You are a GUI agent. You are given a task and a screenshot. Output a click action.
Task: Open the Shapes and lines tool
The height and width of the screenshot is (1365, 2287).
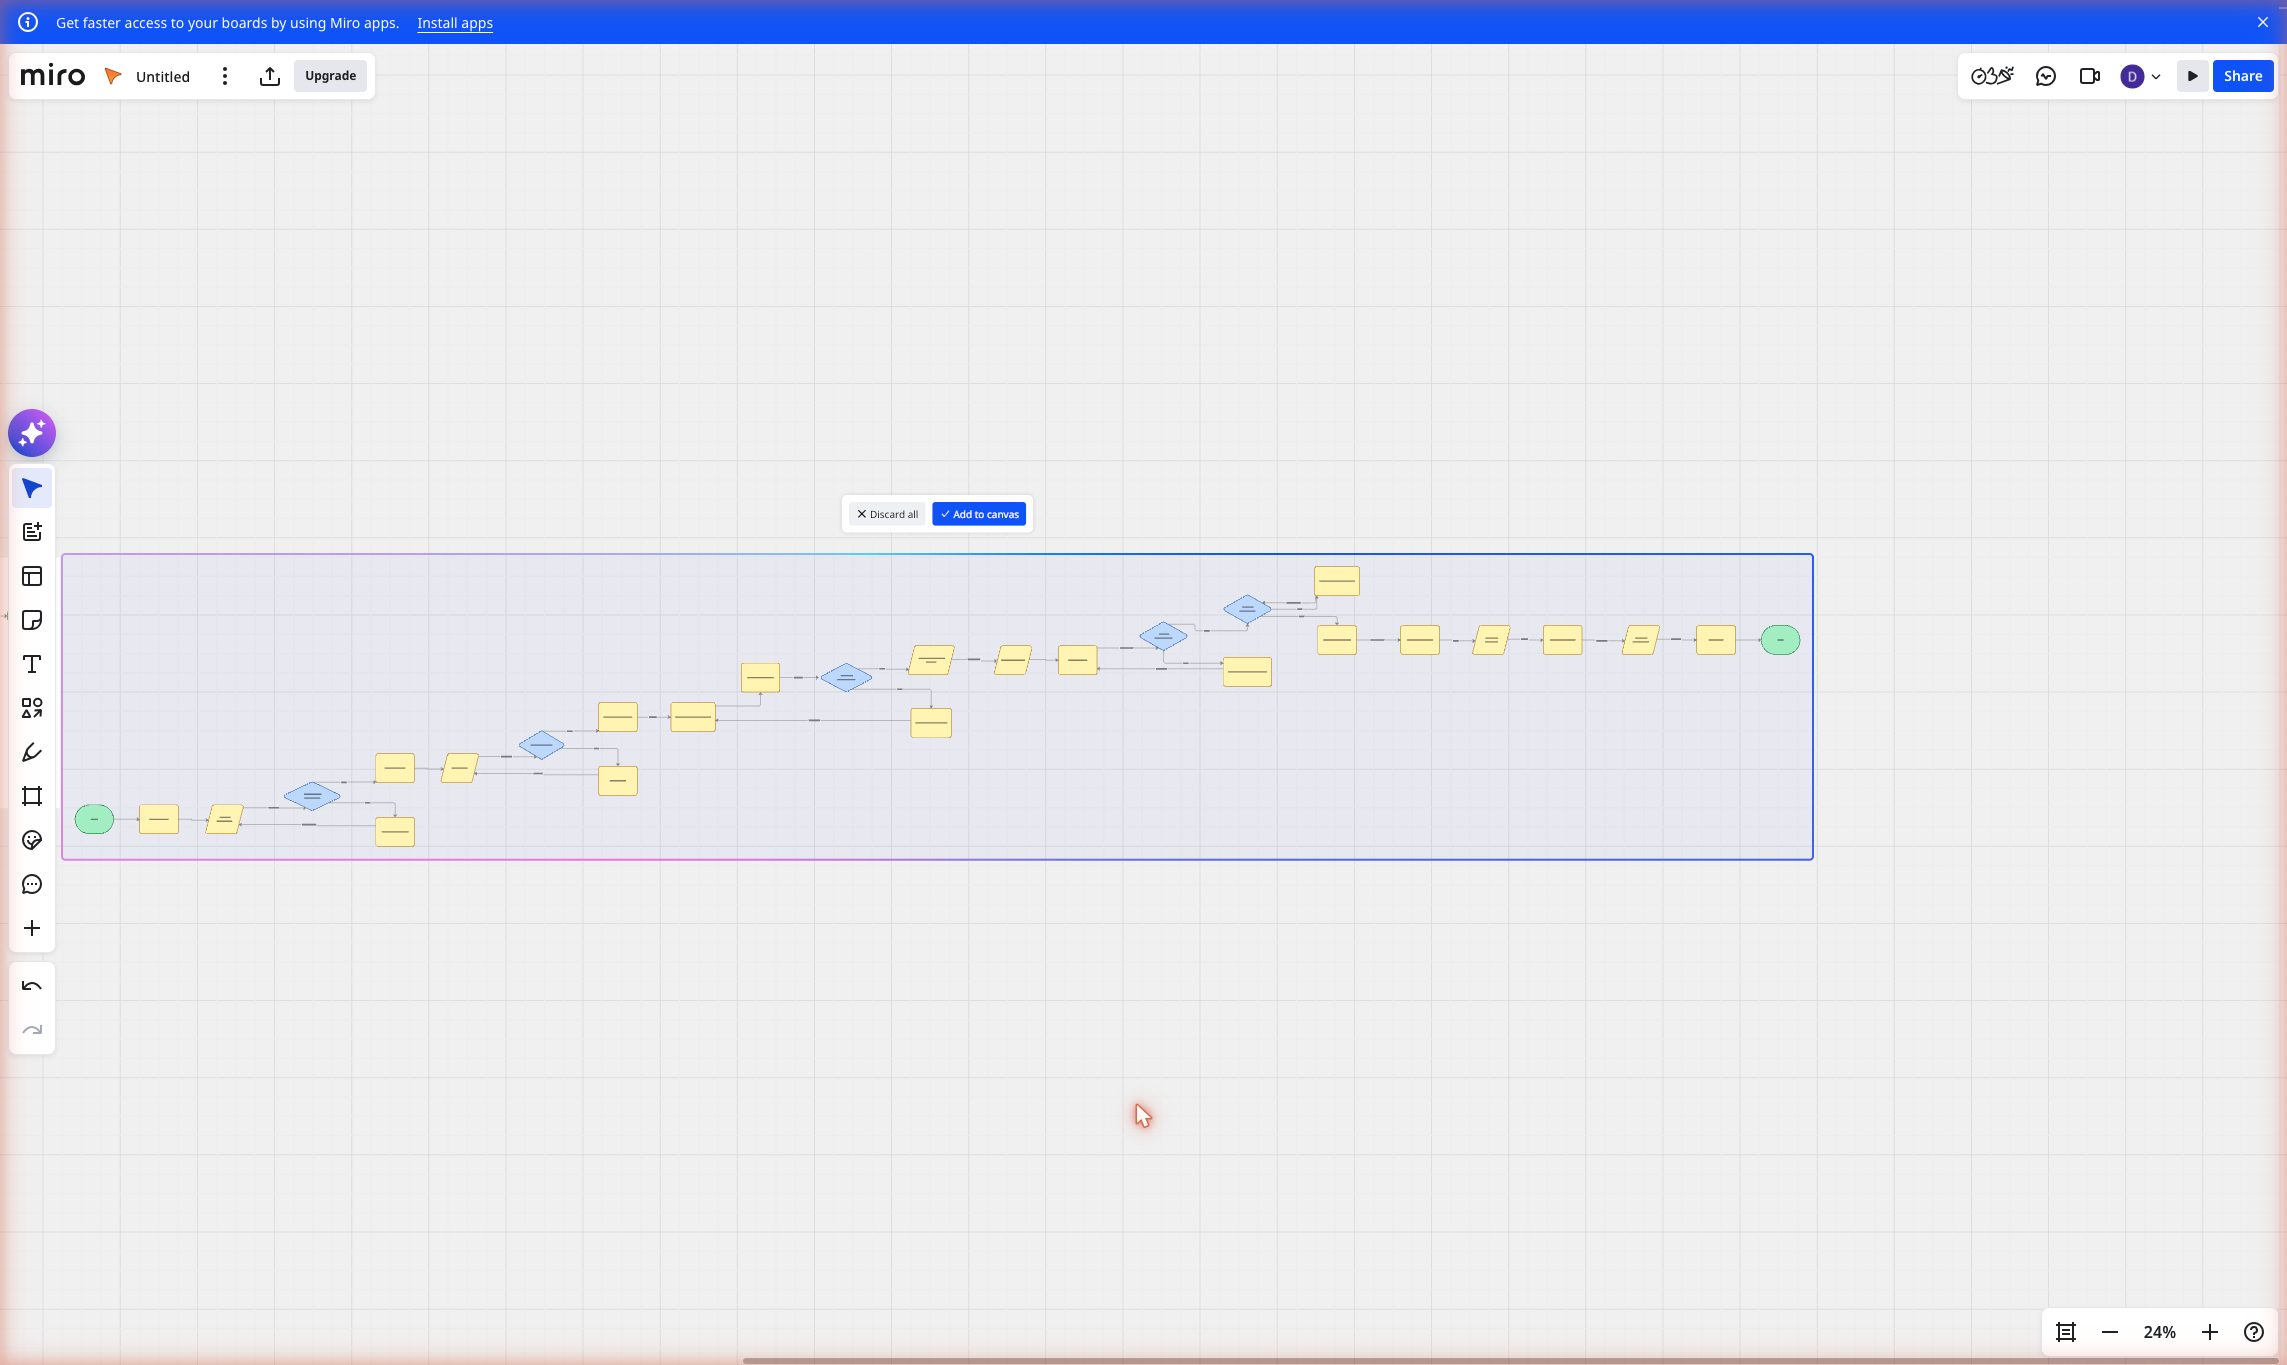point(32,708)
